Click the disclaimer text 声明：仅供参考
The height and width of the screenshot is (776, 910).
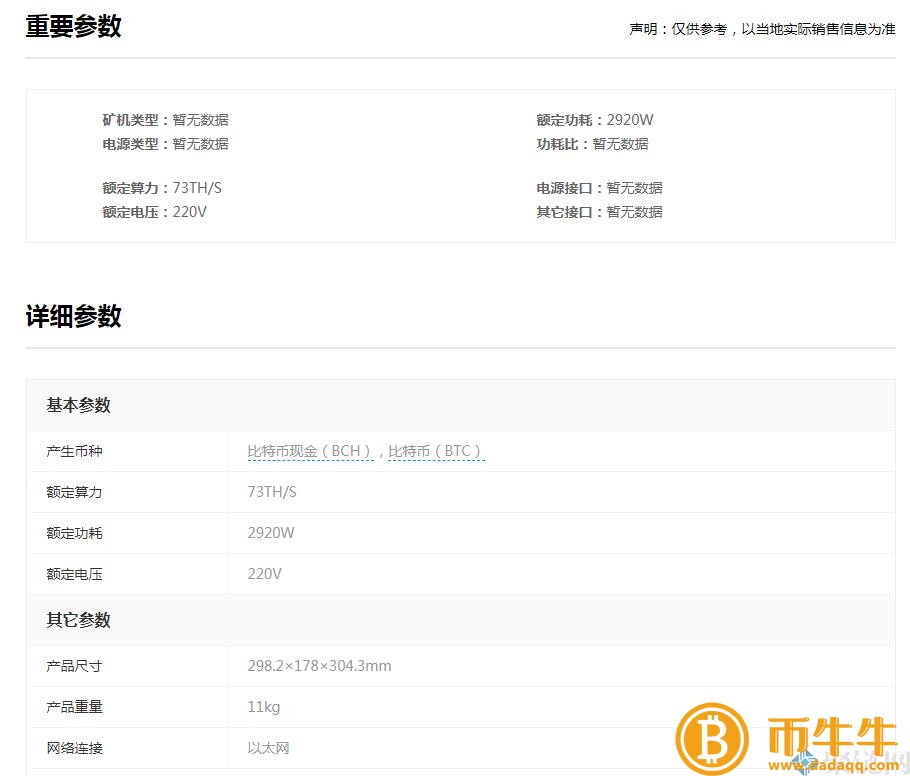tap(680, 29)
